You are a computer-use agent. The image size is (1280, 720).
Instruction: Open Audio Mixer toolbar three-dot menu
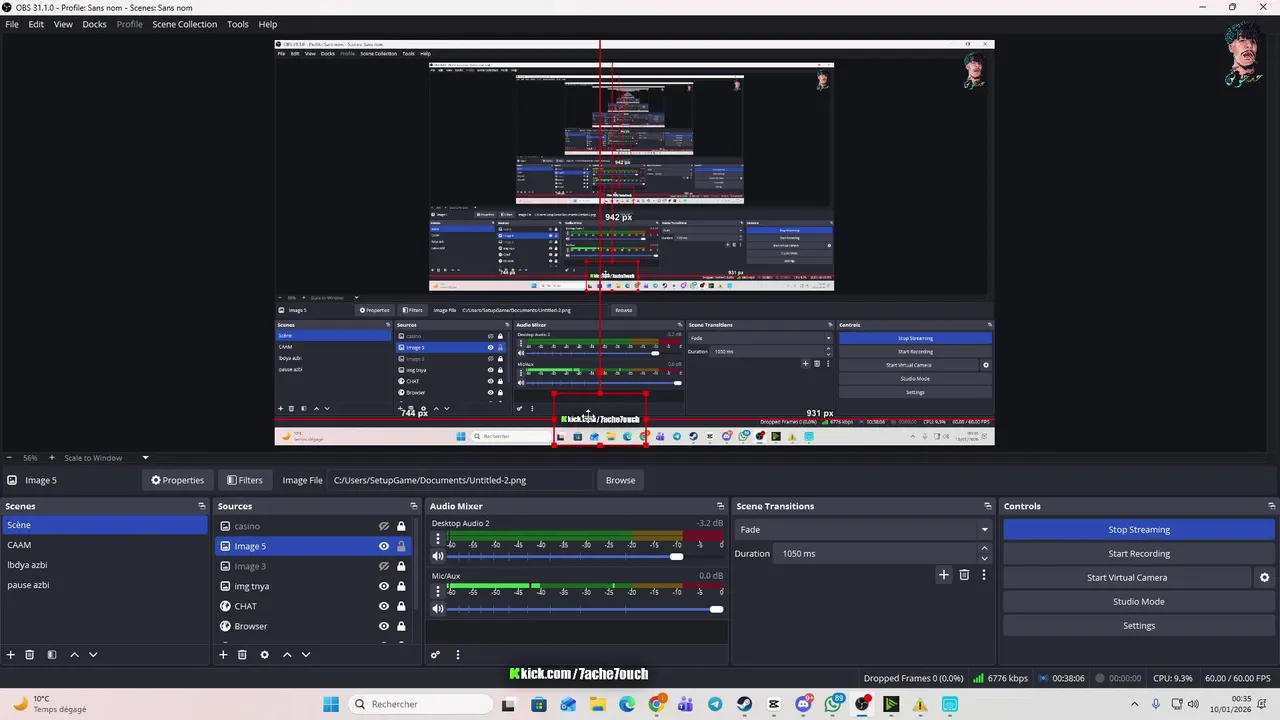tap(458, 655)
